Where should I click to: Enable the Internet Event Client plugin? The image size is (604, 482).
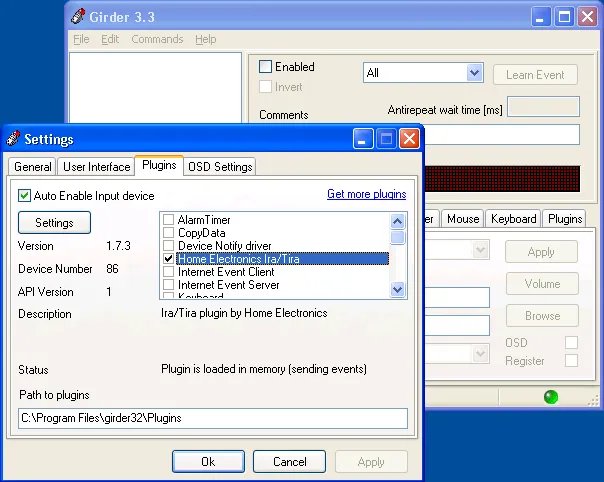[x=168, y=272]
